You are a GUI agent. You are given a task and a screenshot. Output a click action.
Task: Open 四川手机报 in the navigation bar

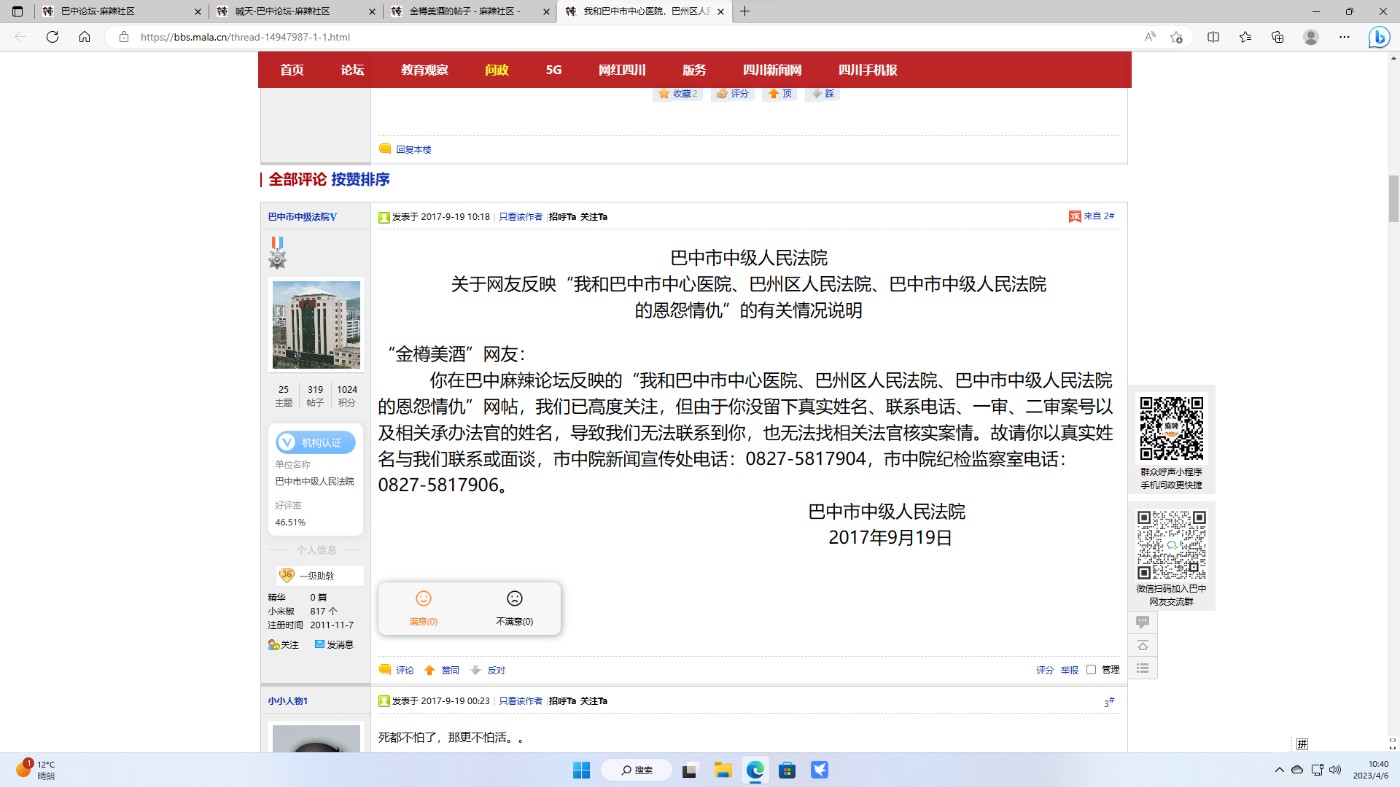click(867, 70)
